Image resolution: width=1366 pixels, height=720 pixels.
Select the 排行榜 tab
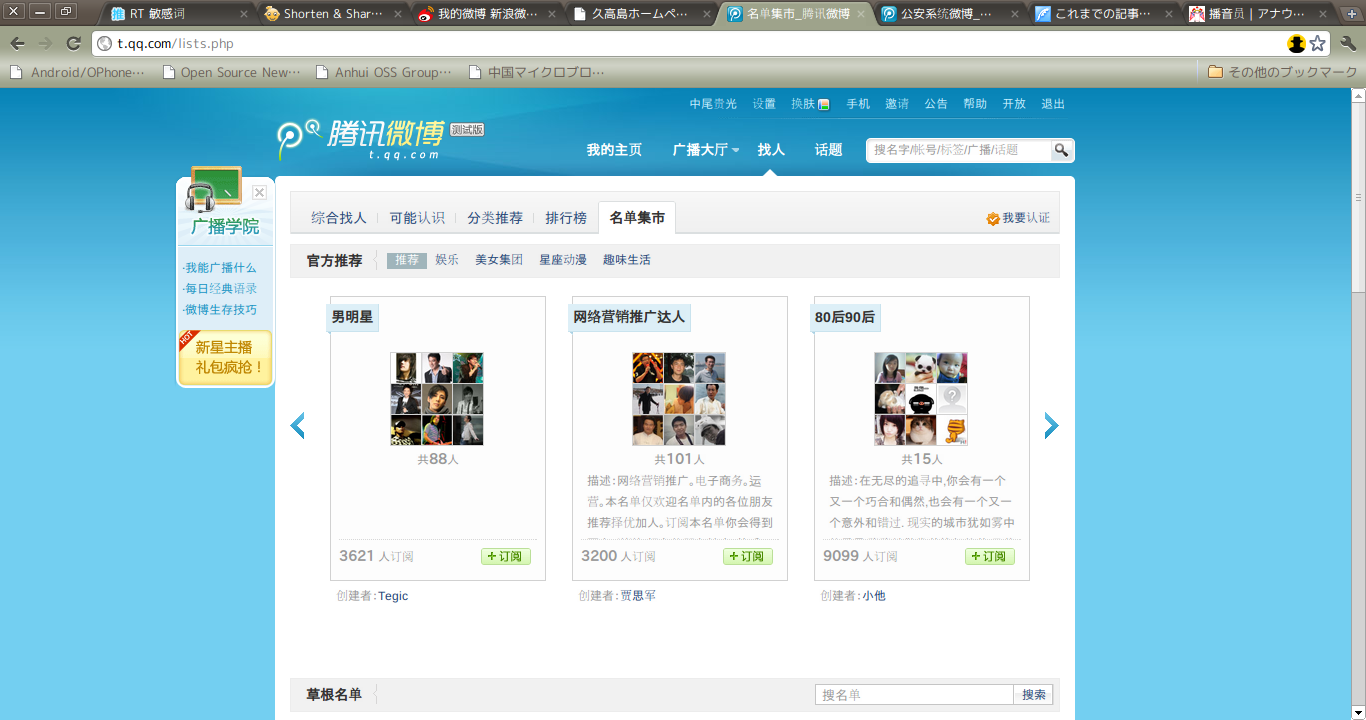(566, 218)
